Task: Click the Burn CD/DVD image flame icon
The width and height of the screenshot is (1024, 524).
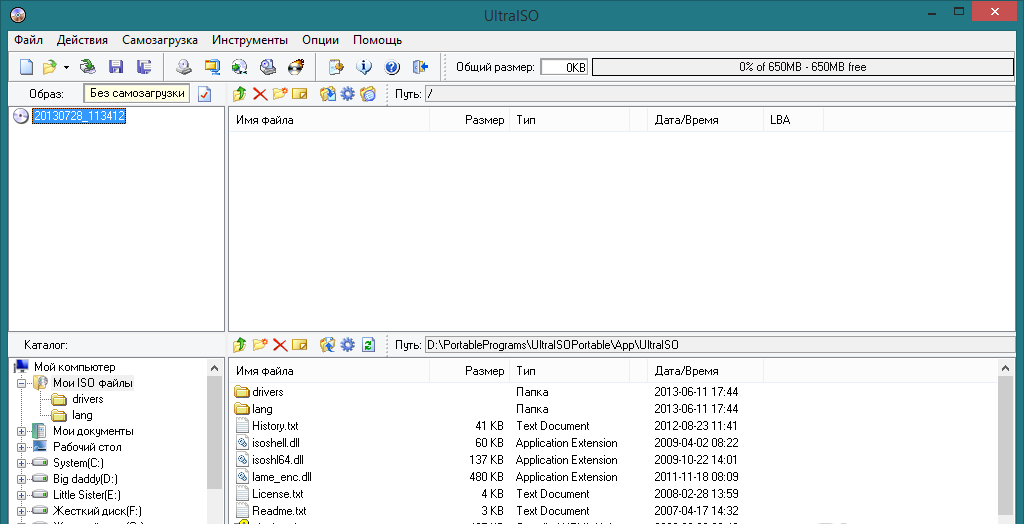Action: (x=296, y=67)
